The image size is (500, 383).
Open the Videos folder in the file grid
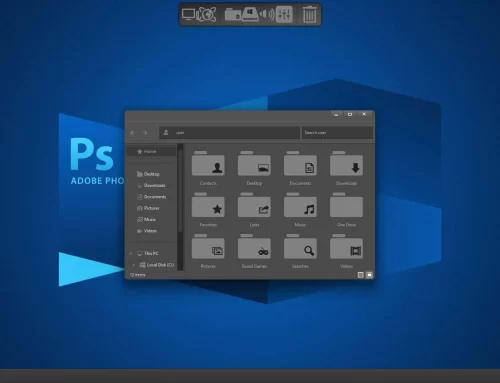click(346, 251)
